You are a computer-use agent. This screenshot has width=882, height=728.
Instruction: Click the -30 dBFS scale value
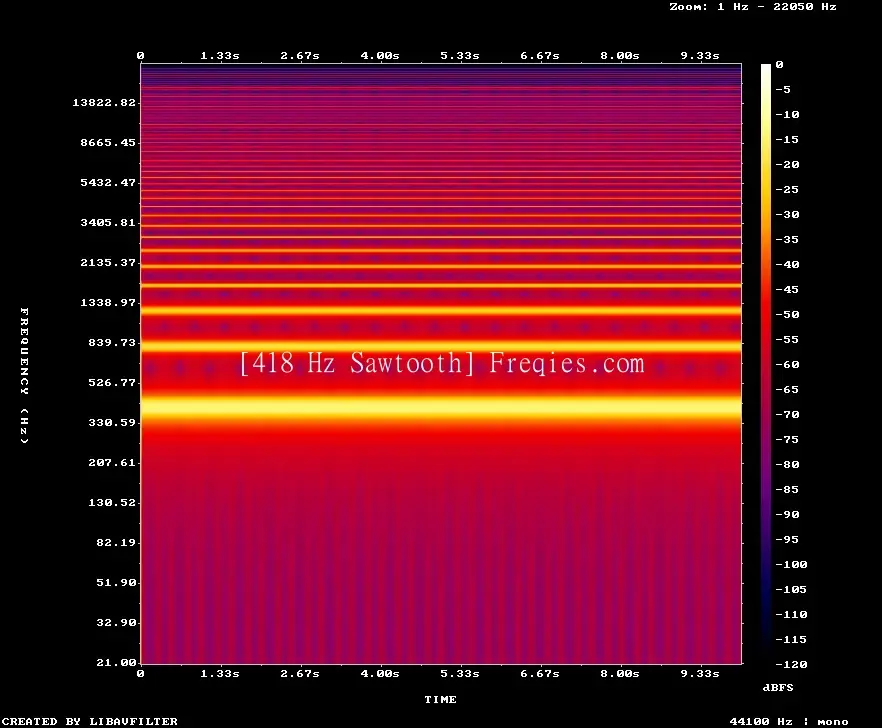pyautogui.click(x=787, y=214)
